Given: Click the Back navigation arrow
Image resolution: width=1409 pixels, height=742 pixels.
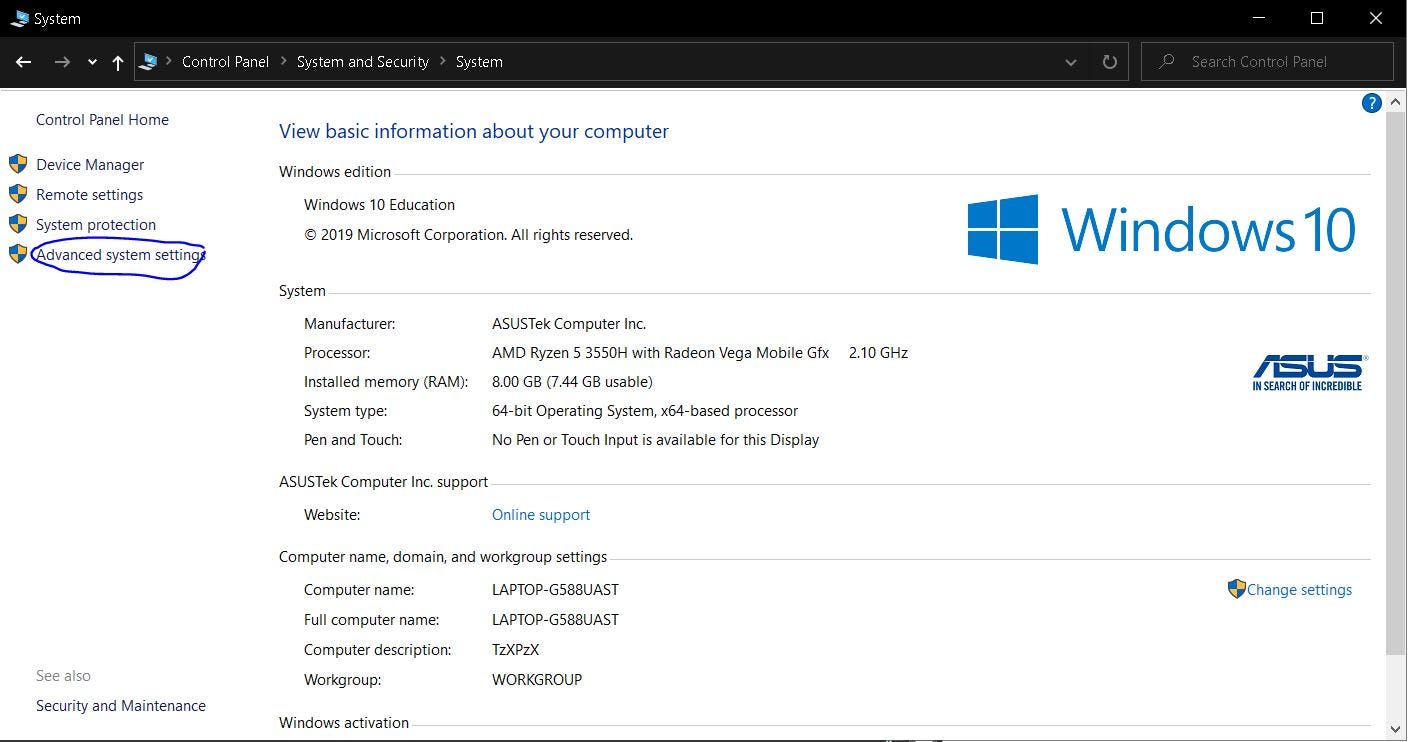Looking at the screenshot, I should point(23,62).
